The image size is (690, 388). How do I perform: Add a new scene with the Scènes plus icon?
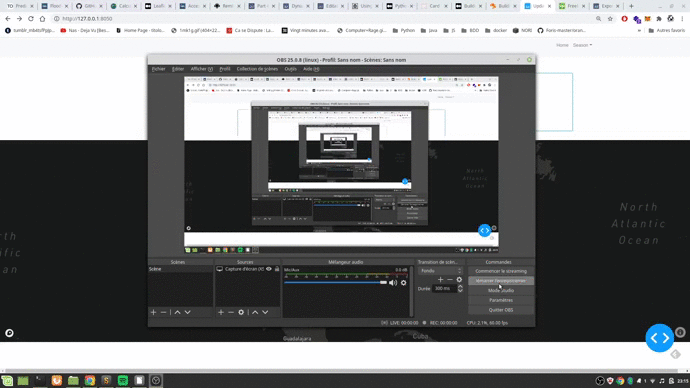click(x=153, y=312)
